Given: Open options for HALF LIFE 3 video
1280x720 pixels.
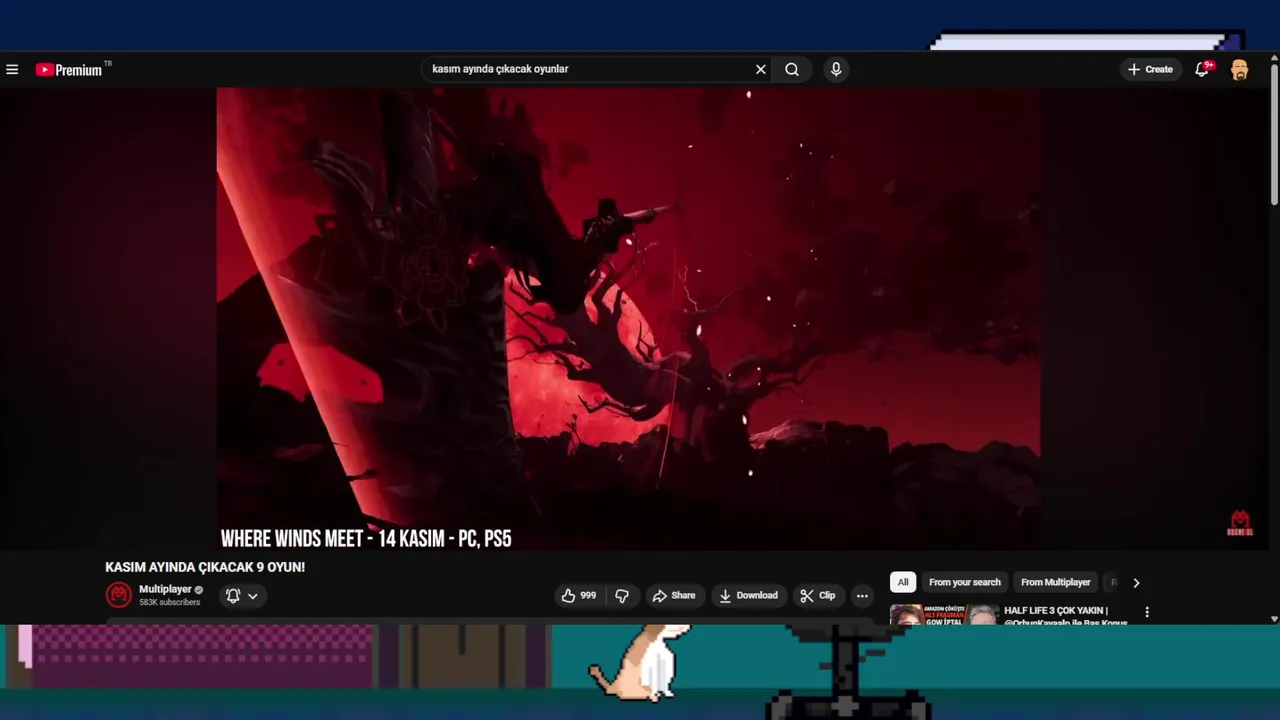Looking at the screenshot, I should click(x=1147, y=612).
